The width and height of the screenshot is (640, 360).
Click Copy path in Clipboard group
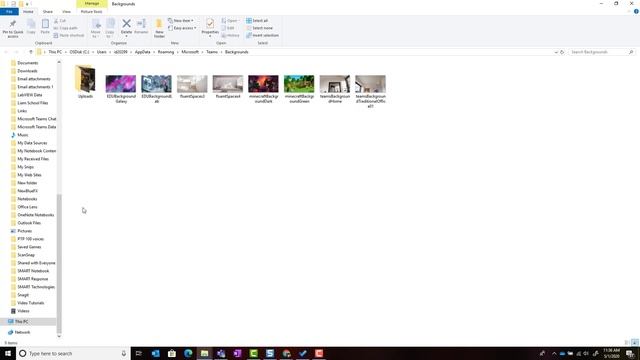[65, 28]
